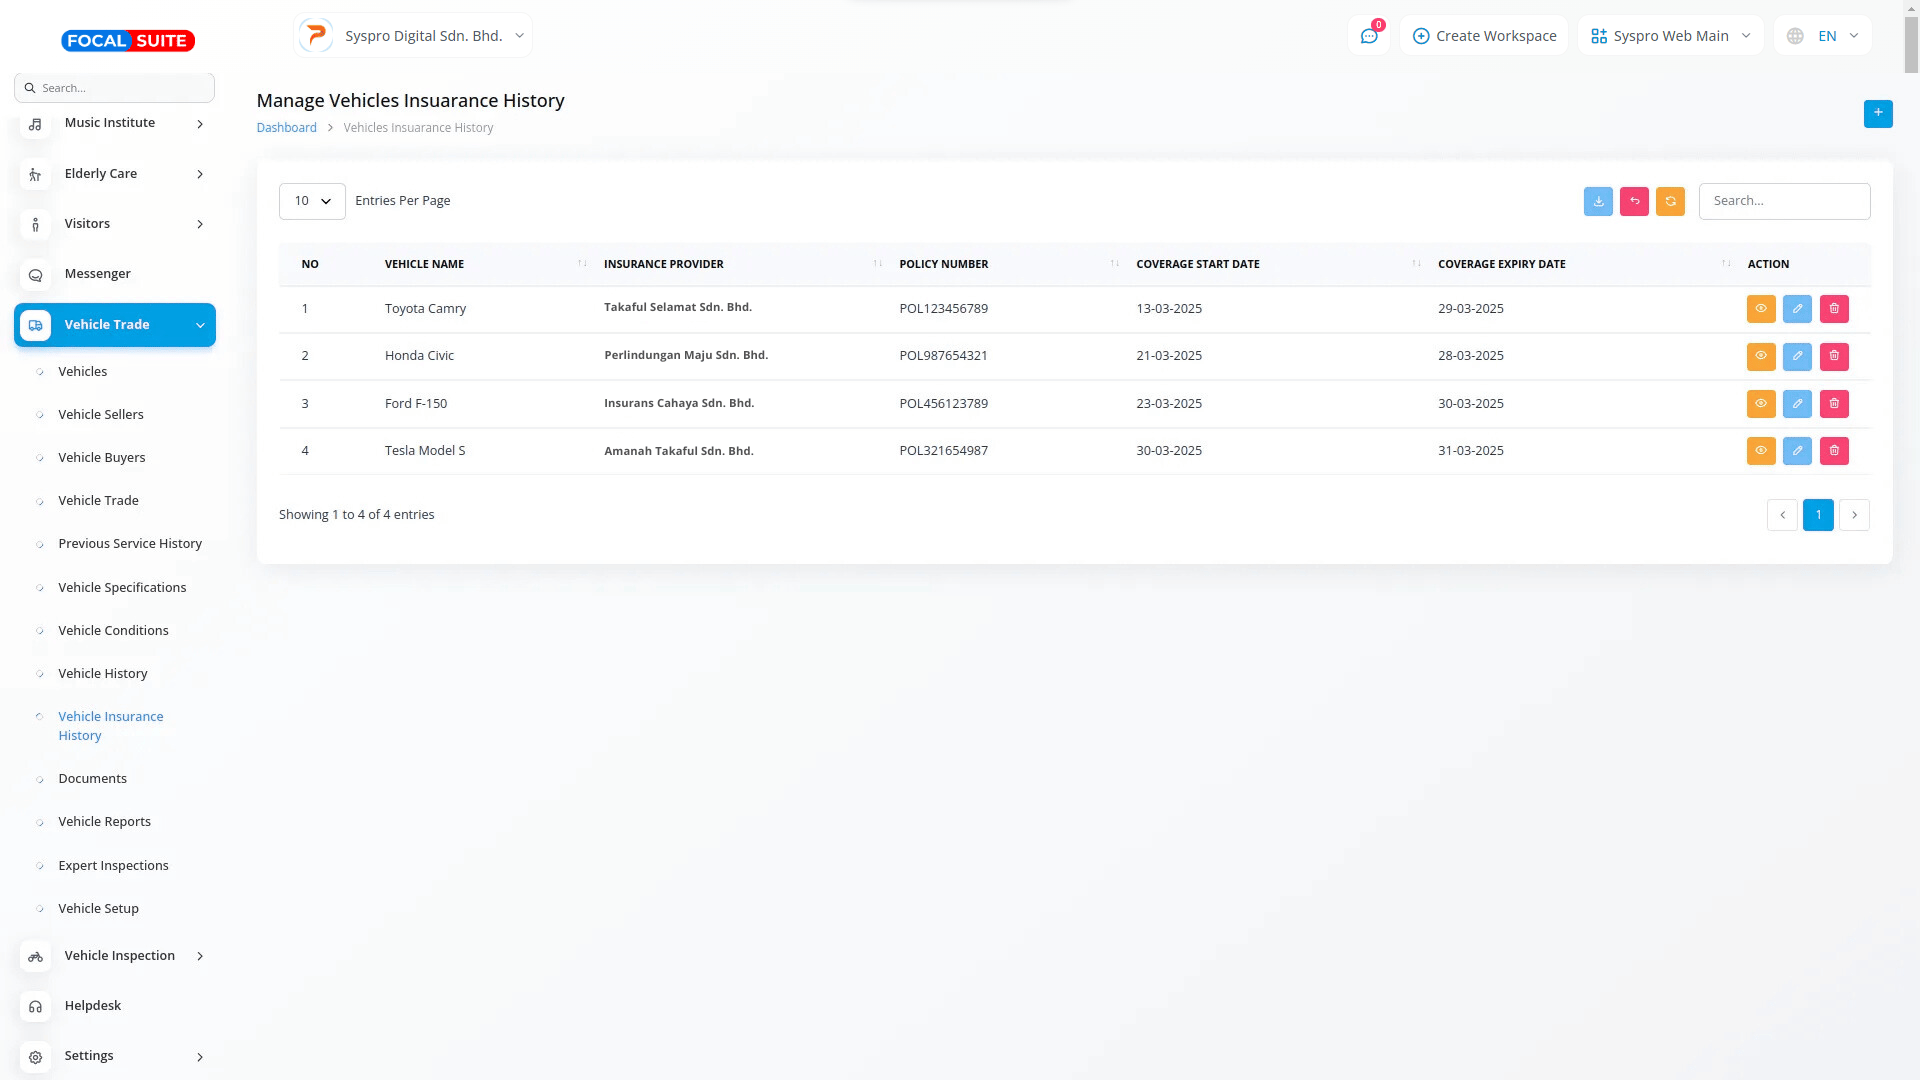View the Ford F-150 insurance details
Image resolution: width=1920 pixels, height=1080 pixels.
tap(1761, 404)
